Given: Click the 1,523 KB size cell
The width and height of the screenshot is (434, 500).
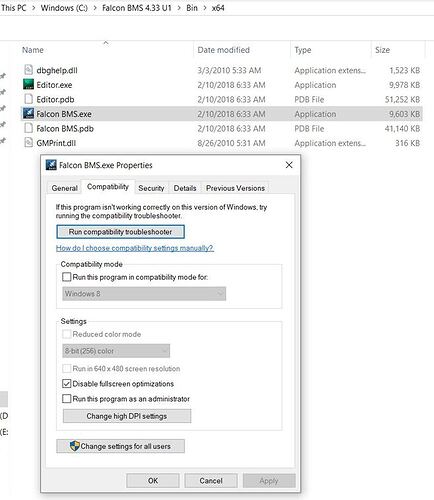Looking at the screenshot, I should click(x=404, y=70).
